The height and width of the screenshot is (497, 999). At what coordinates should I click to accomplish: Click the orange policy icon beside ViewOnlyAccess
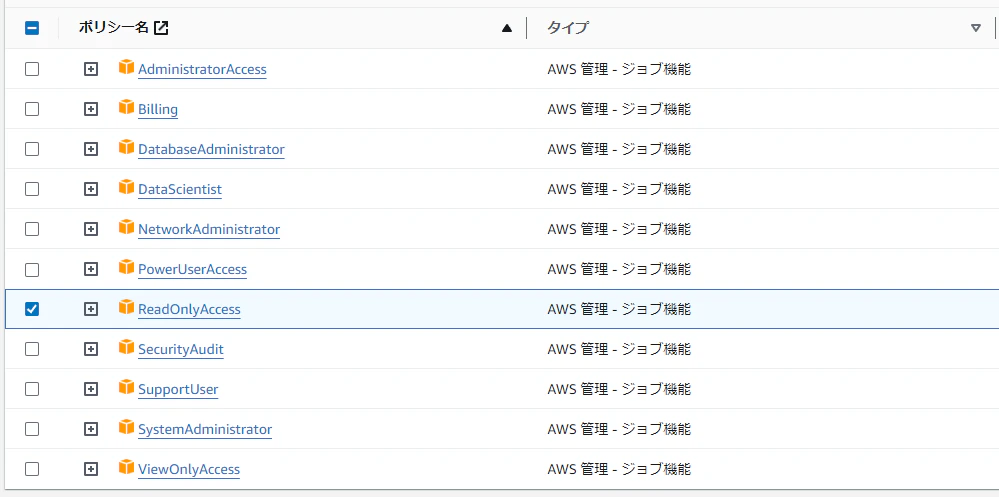coord(126,467)
